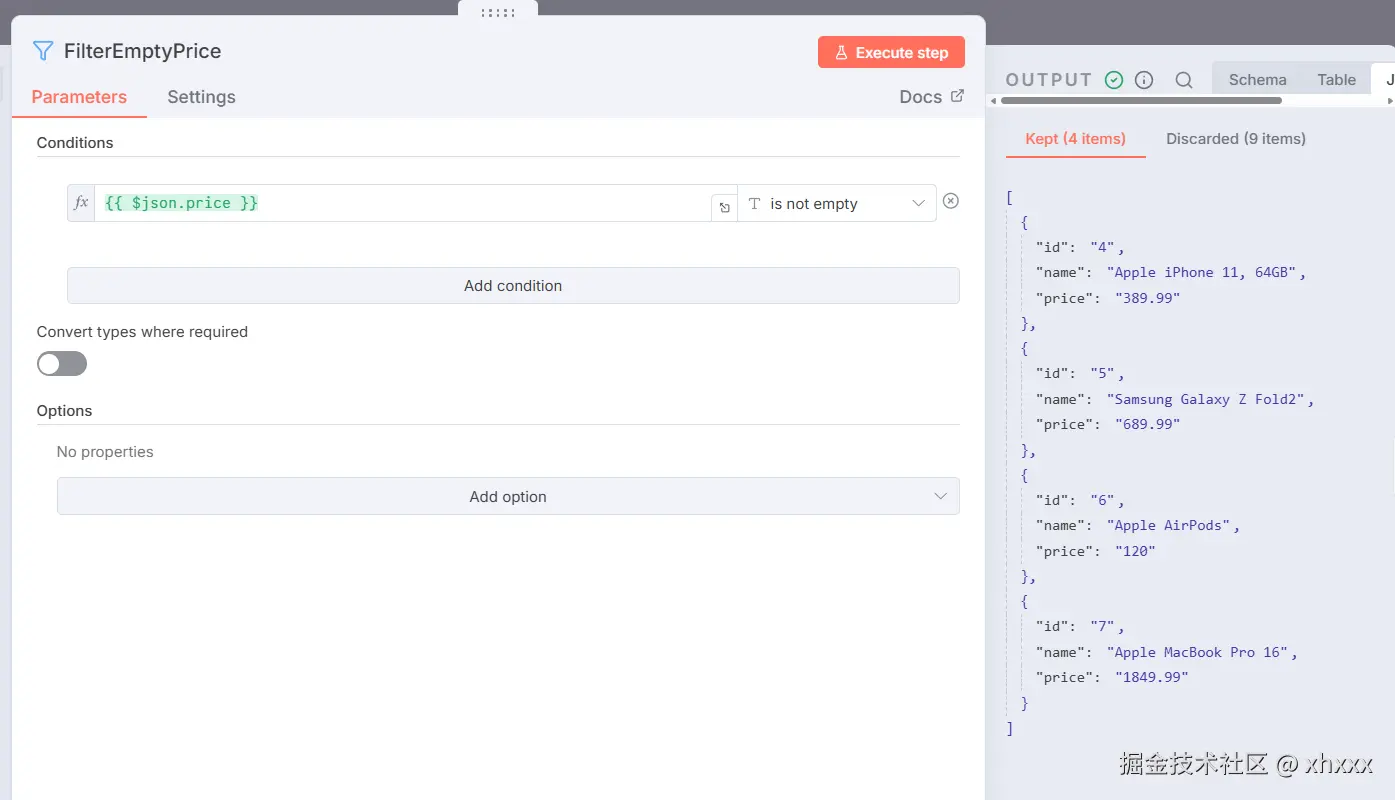Open the 'is not empty' operator dropdown
Screen dimensions: 1395x800
tap(837, 203)
